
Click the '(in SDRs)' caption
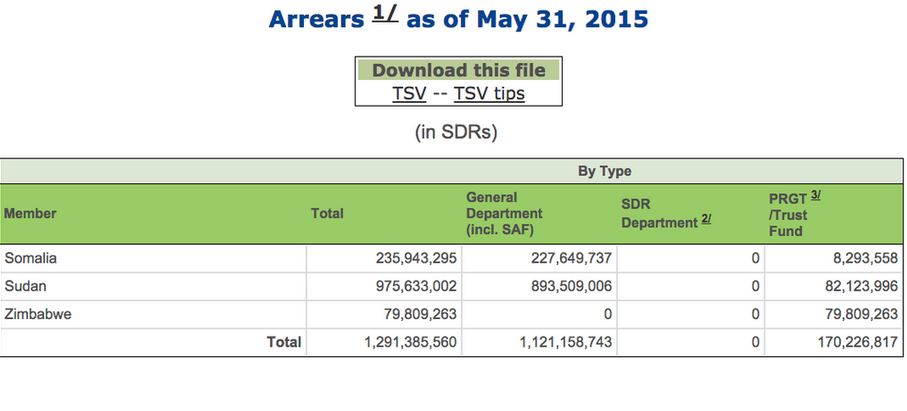coord(456,132)
